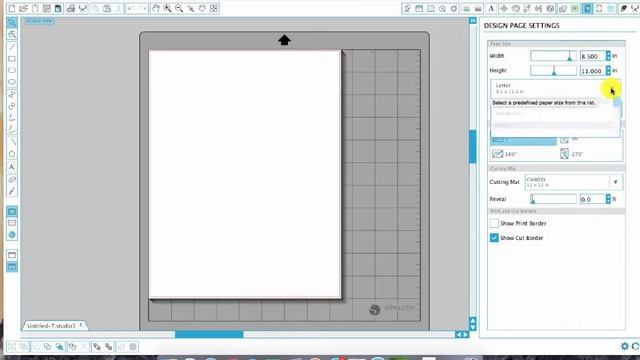Click the refresh icon next to gear
The height and width of the screenshot is (360, 640).
coord(636,346)
